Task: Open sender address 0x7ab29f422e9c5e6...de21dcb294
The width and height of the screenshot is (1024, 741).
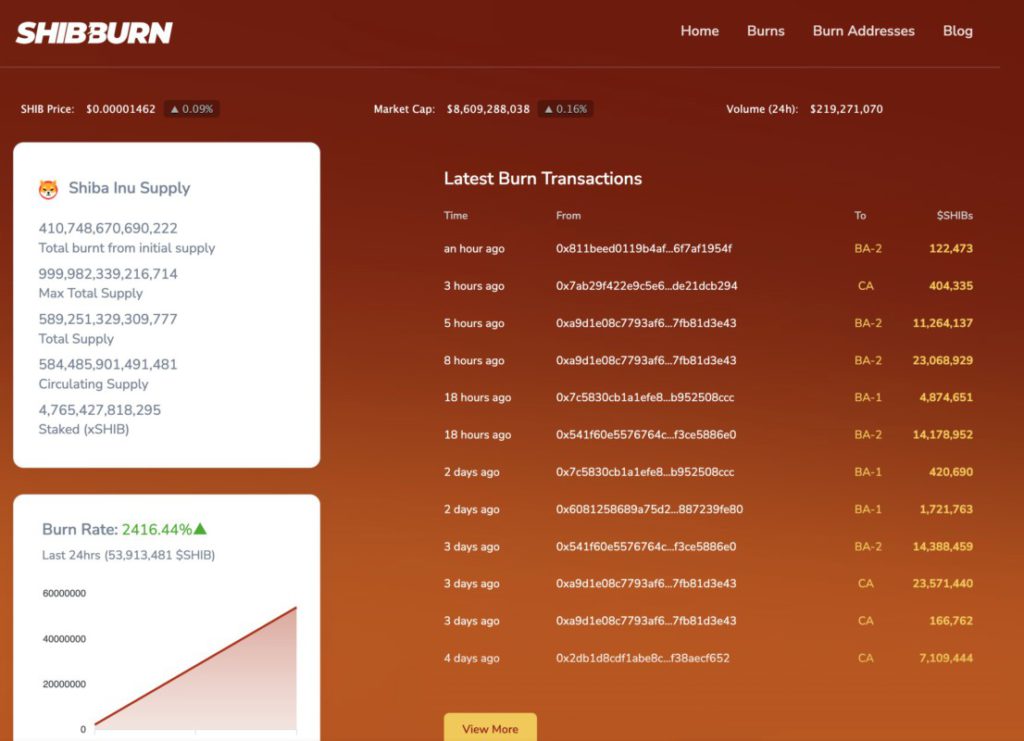Action: point(646,286)
